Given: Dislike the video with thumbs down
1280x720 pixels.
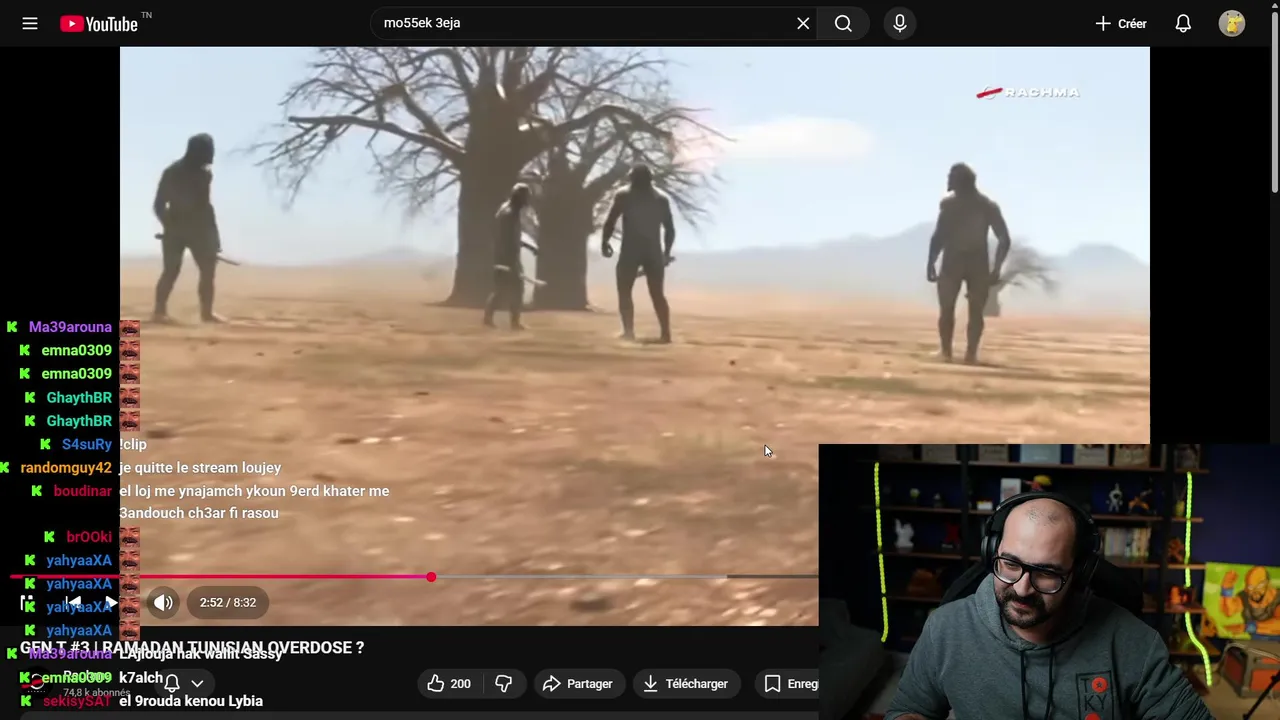Looking at the screenshot, I should pos(504,684).
